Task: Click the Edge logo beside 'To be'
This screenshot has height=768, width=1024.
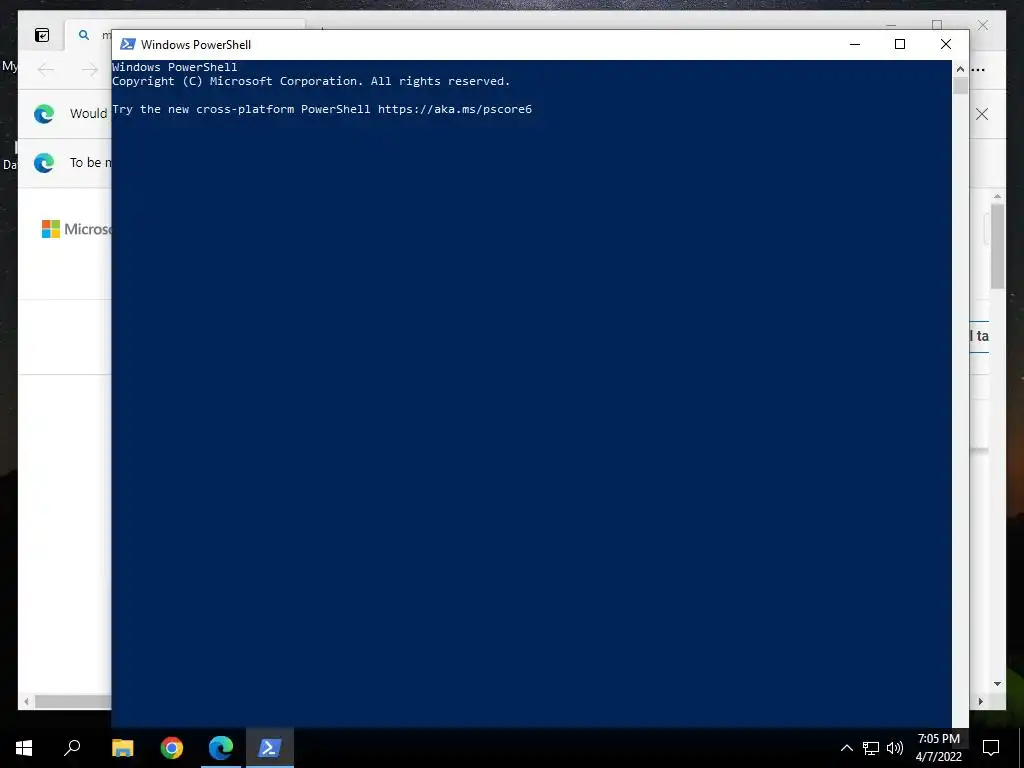Action: [44, 163]
